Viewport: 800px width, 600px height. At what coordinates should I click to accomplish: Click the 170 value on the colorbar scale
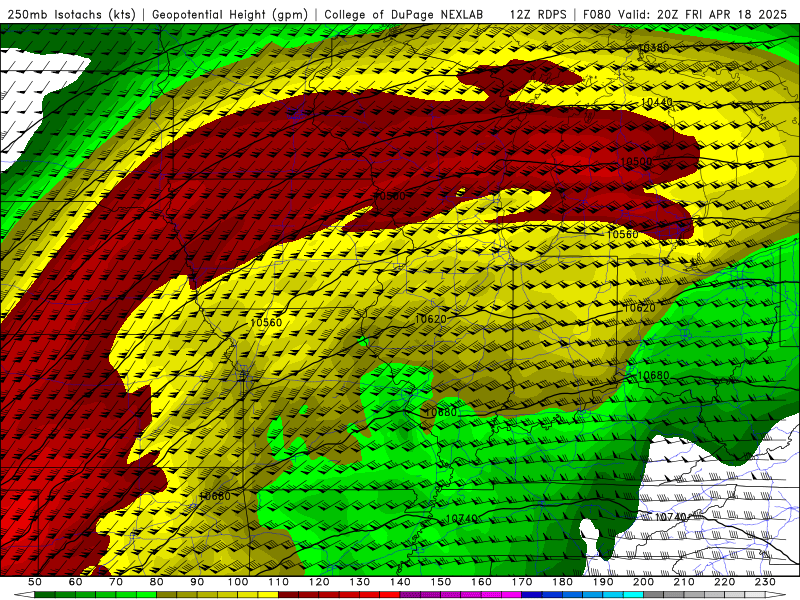522,582
